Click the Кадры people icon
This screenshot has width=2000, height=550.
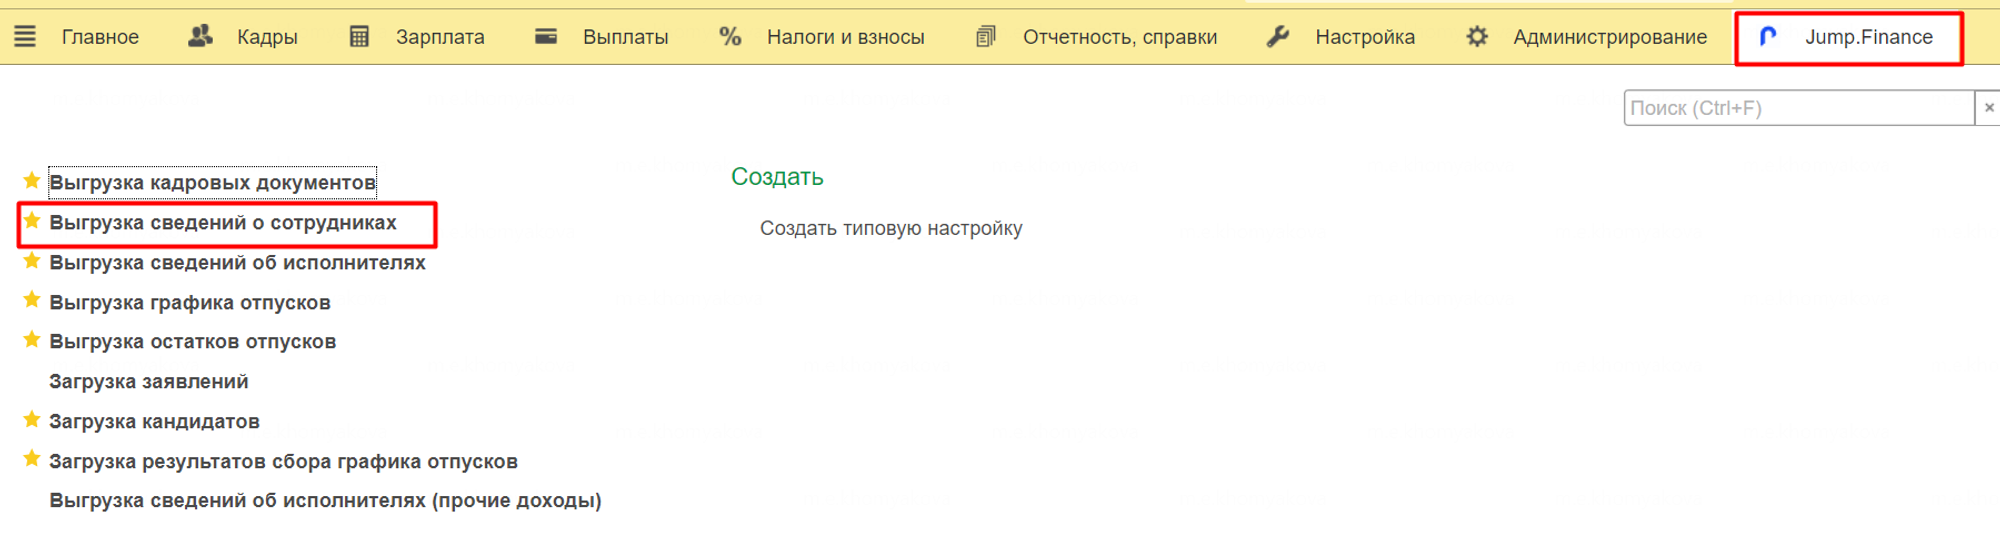click(201, 37)
